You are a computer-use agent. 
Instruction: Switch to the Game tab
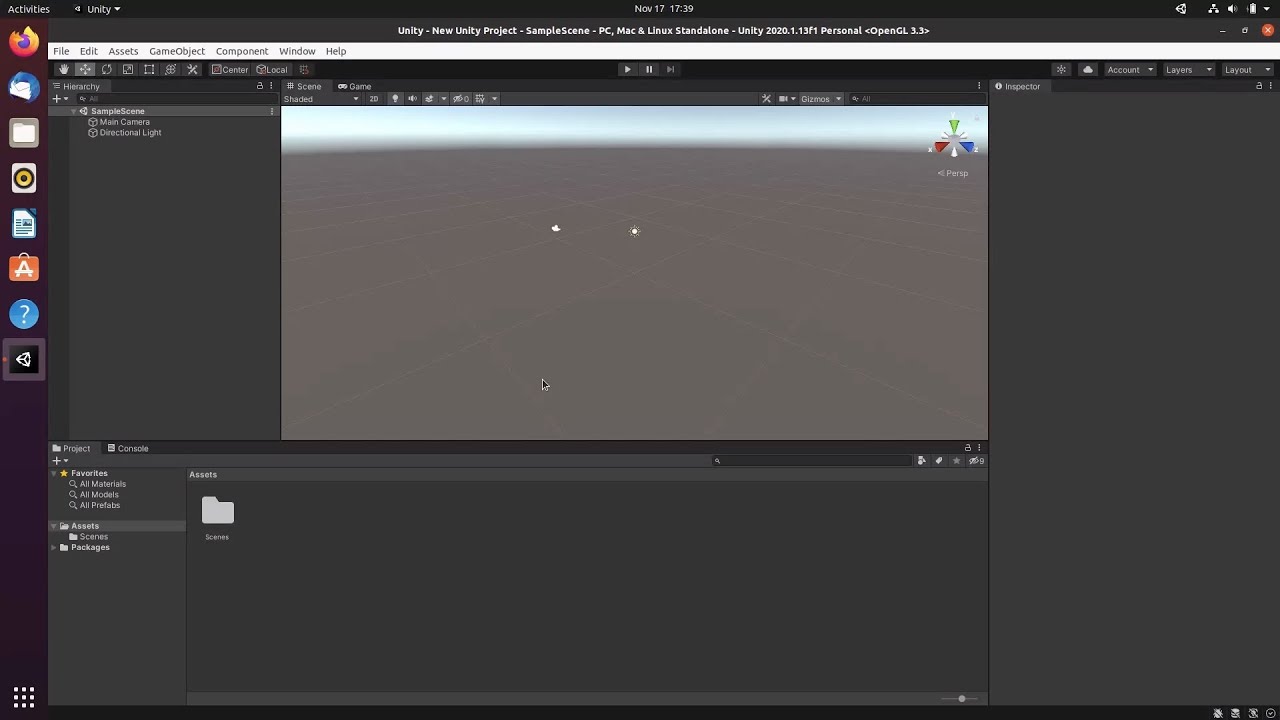(x=355, y=86)
